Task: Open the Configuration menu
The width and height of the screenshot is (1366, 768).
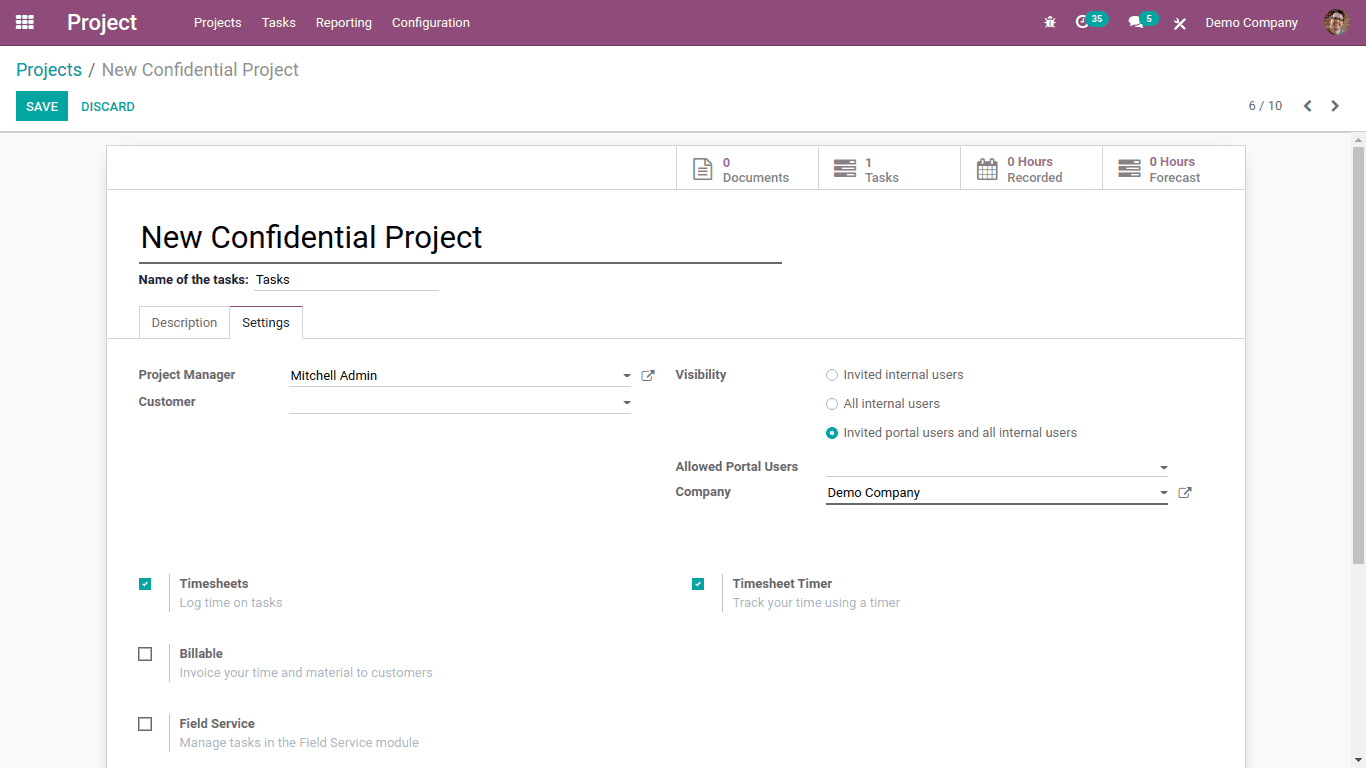Action: [431, 22]
